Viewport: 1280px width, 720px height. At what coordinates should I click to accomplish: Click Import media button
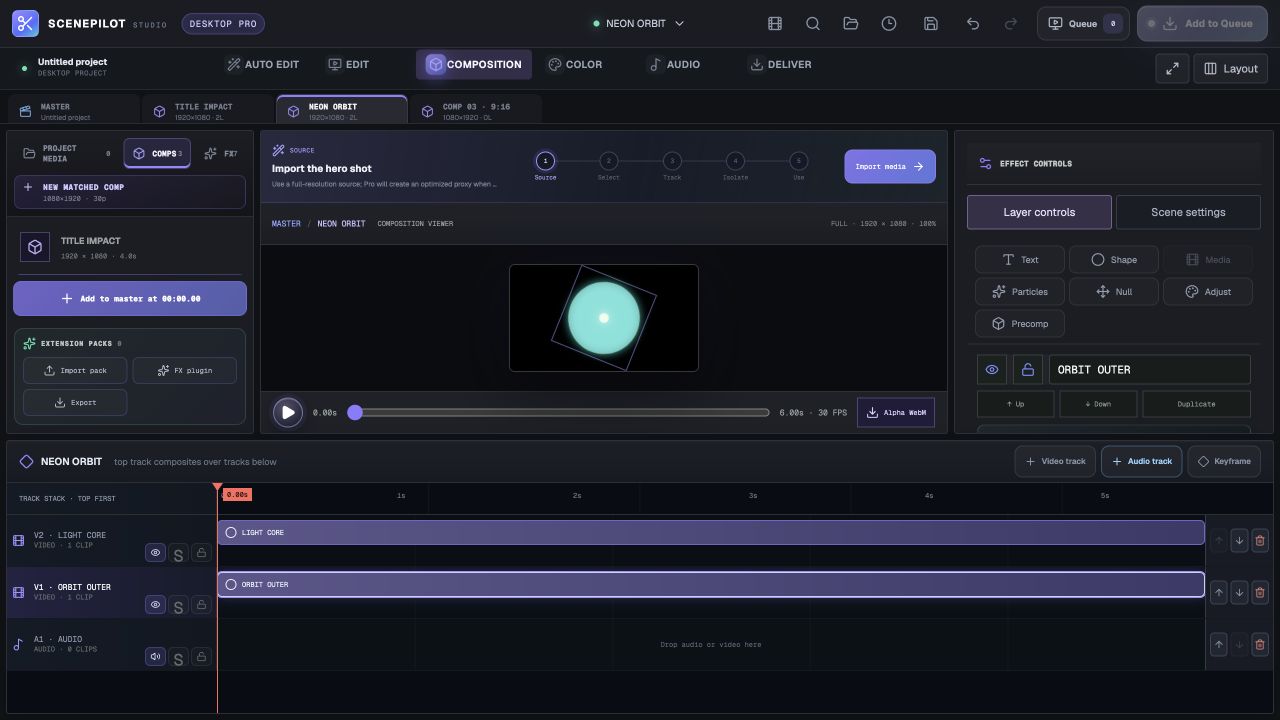click(890, 166)
